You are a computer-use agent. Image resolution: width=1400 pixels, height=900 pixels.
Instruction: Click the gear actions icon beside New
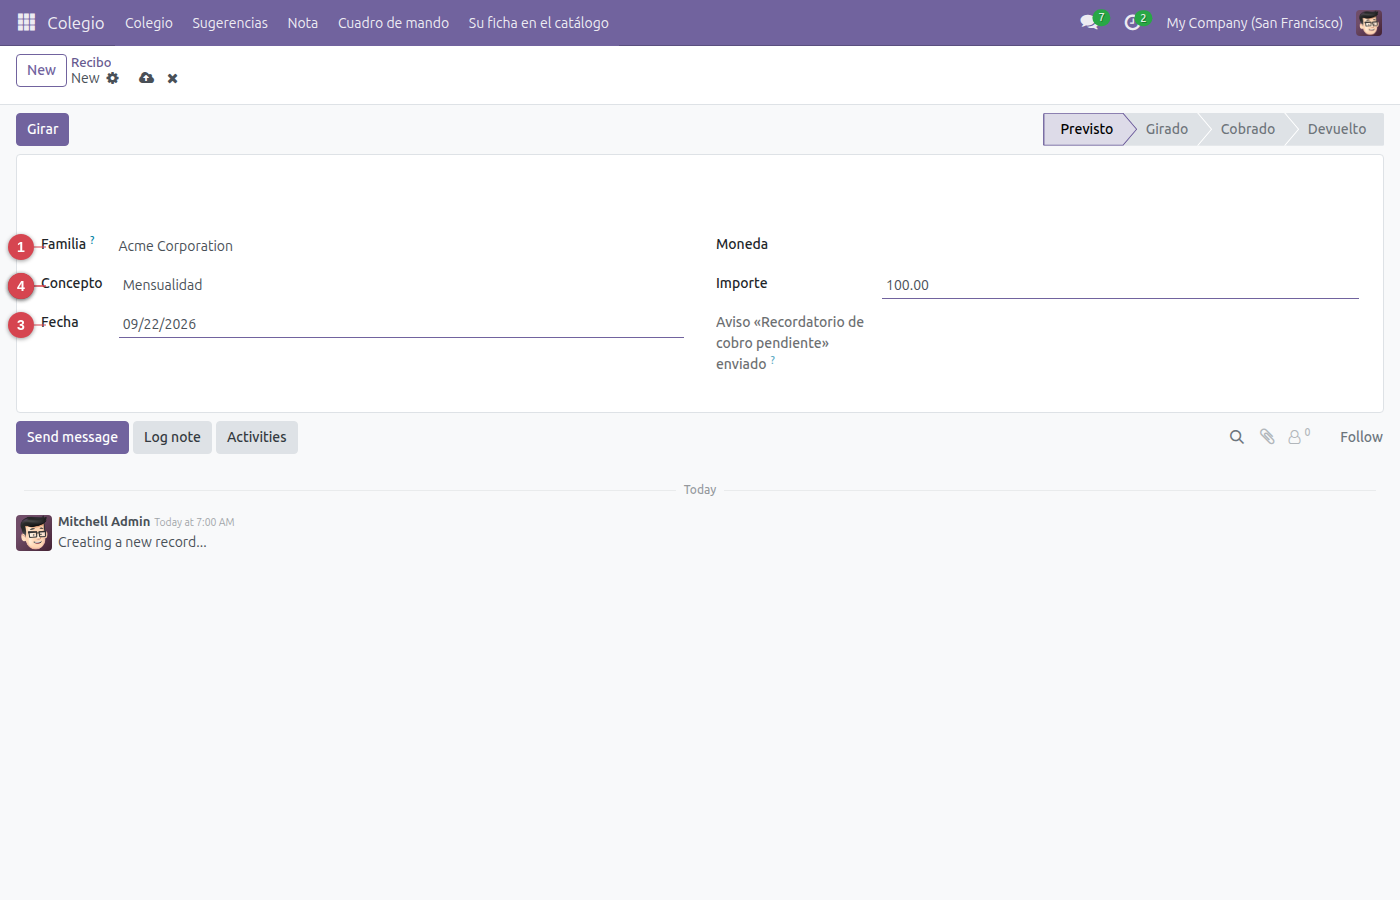coord(113,78)
